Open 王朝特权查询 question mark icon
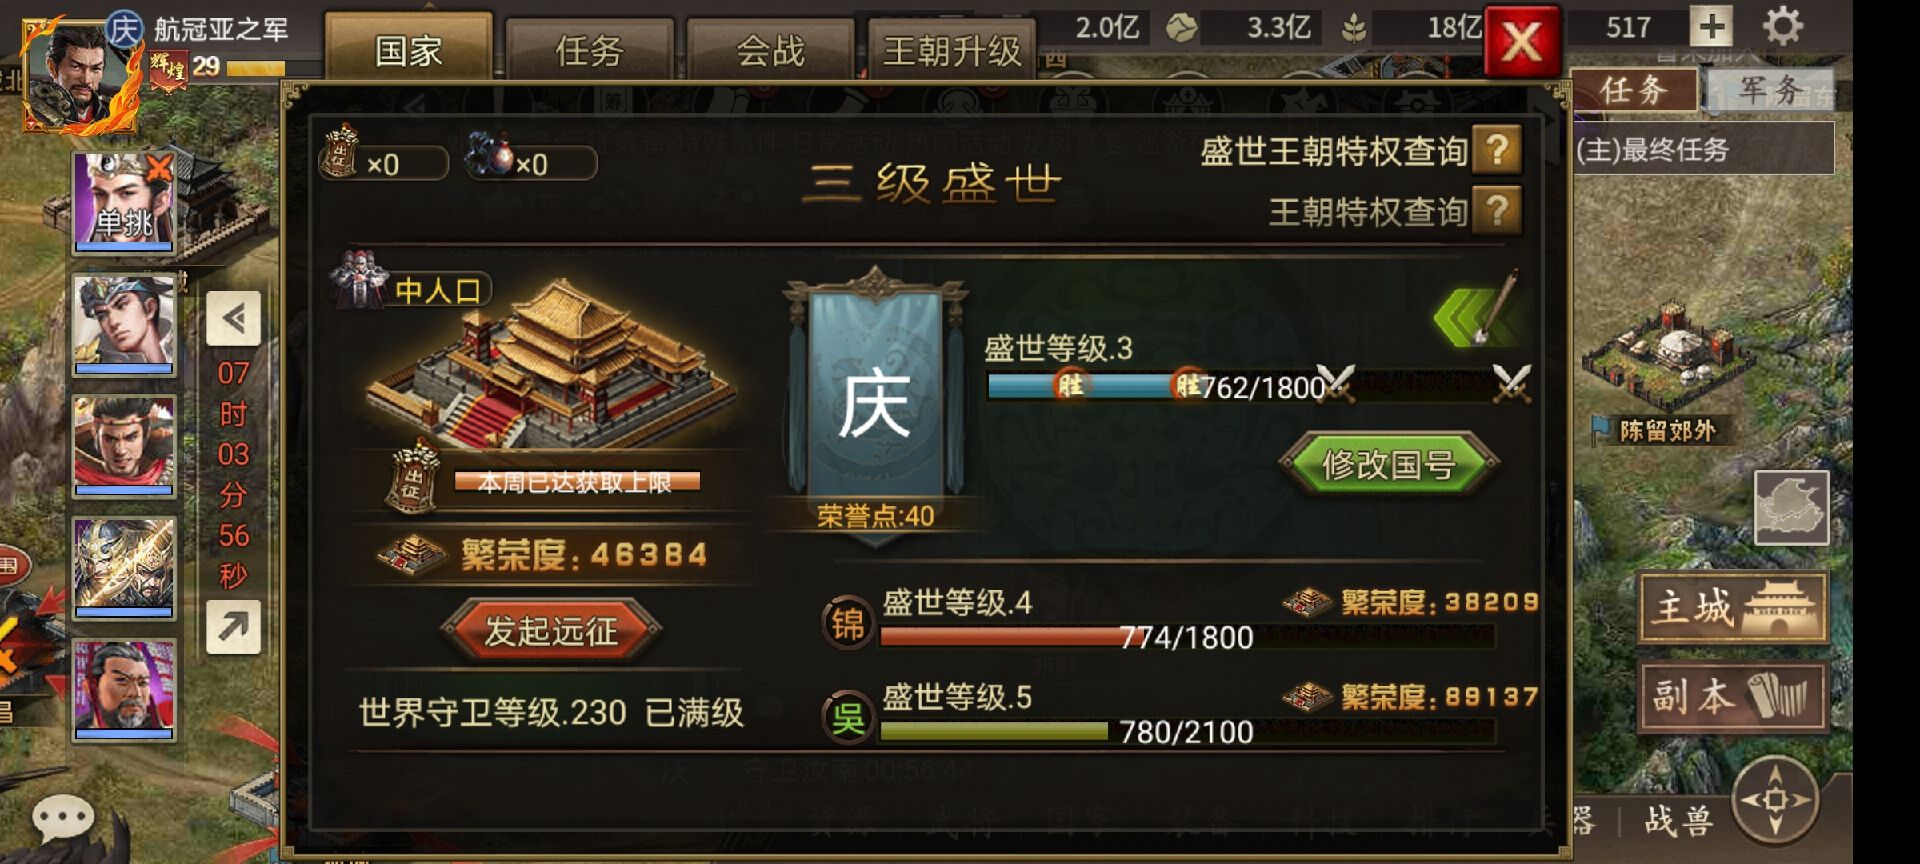This screenshot has width=1920, height=864. pyautogui.click(x=1496, y=210)
